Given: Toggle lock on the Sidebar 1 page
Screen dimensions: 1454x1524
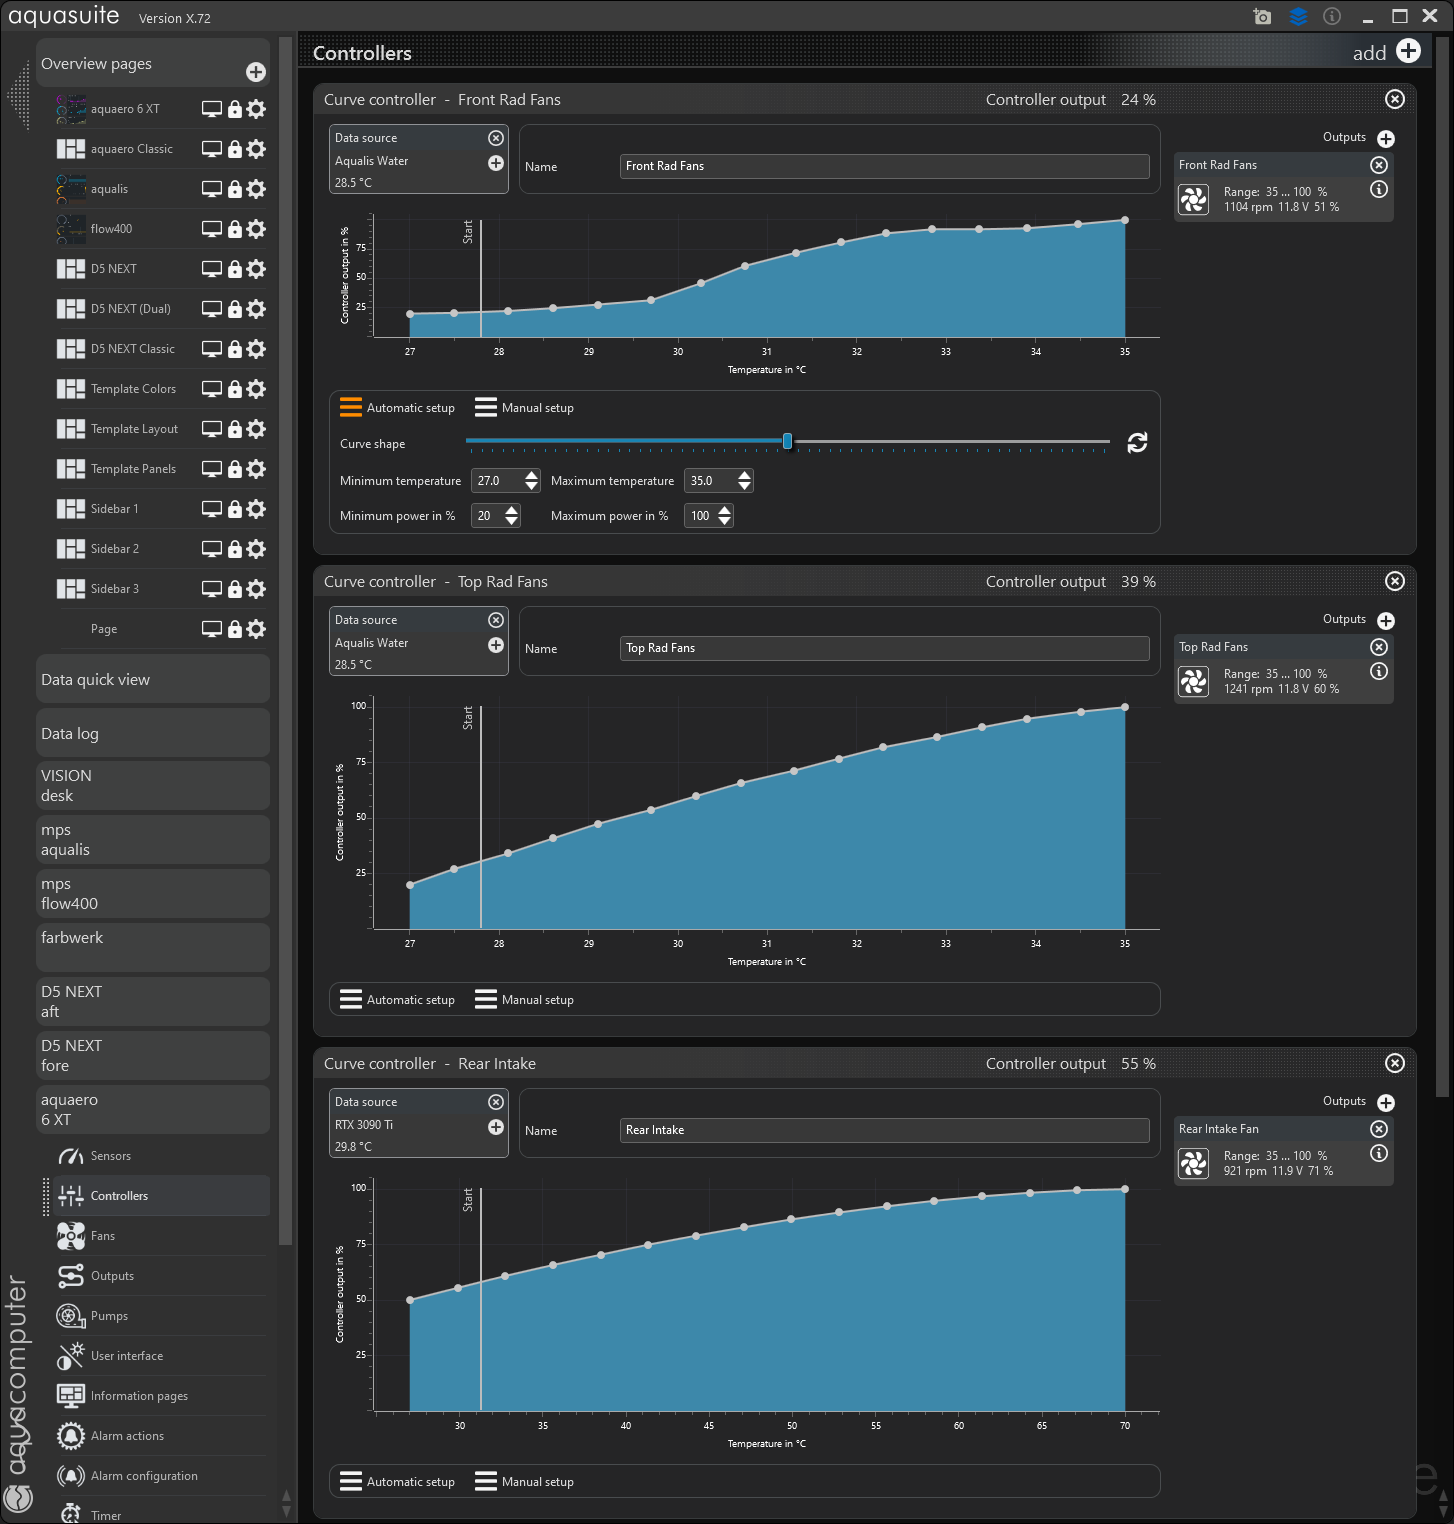Looking at the screenshot, I should pos(235,509).
